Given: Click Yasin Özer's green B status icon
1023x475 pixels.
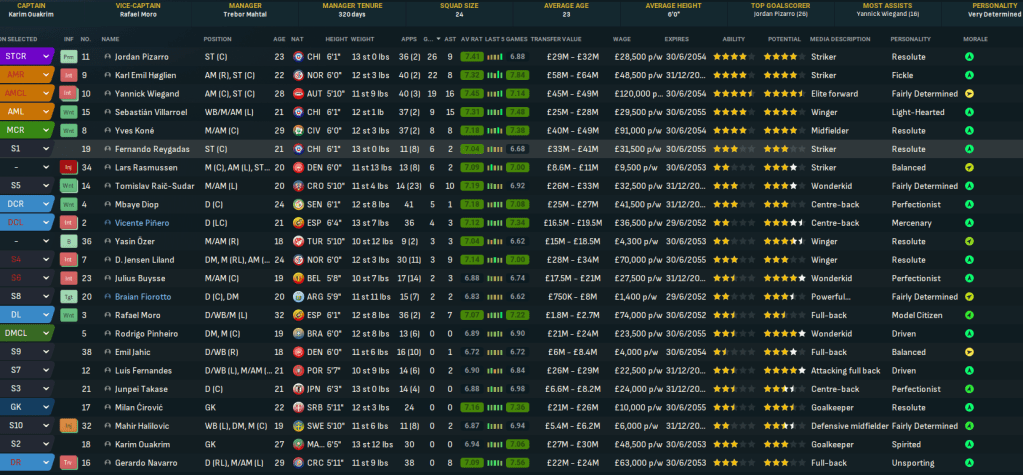Looking at the screenshot, I should (x=69, y=241).
